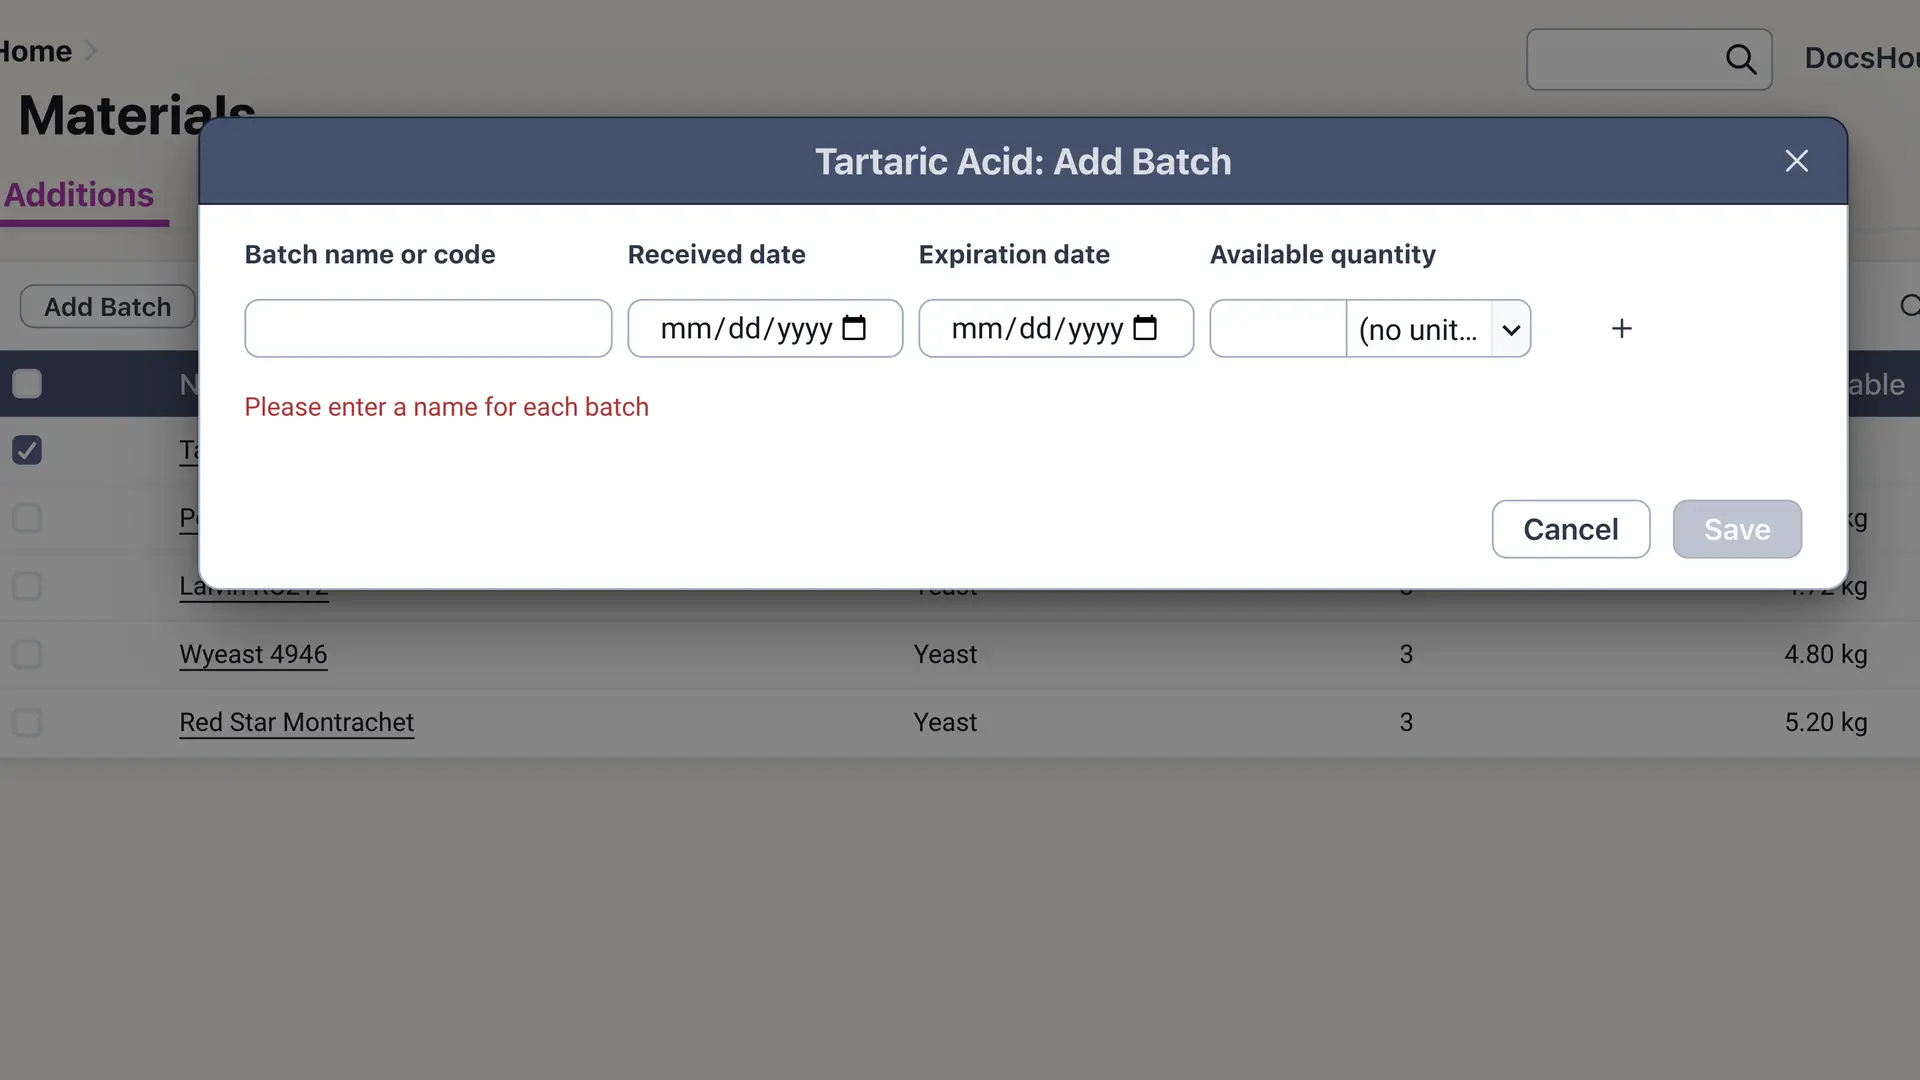Screen dimensions: 1920x1080
Task: Uncheck the Tartaric Acid row checkbox
Action: (26, 450)
